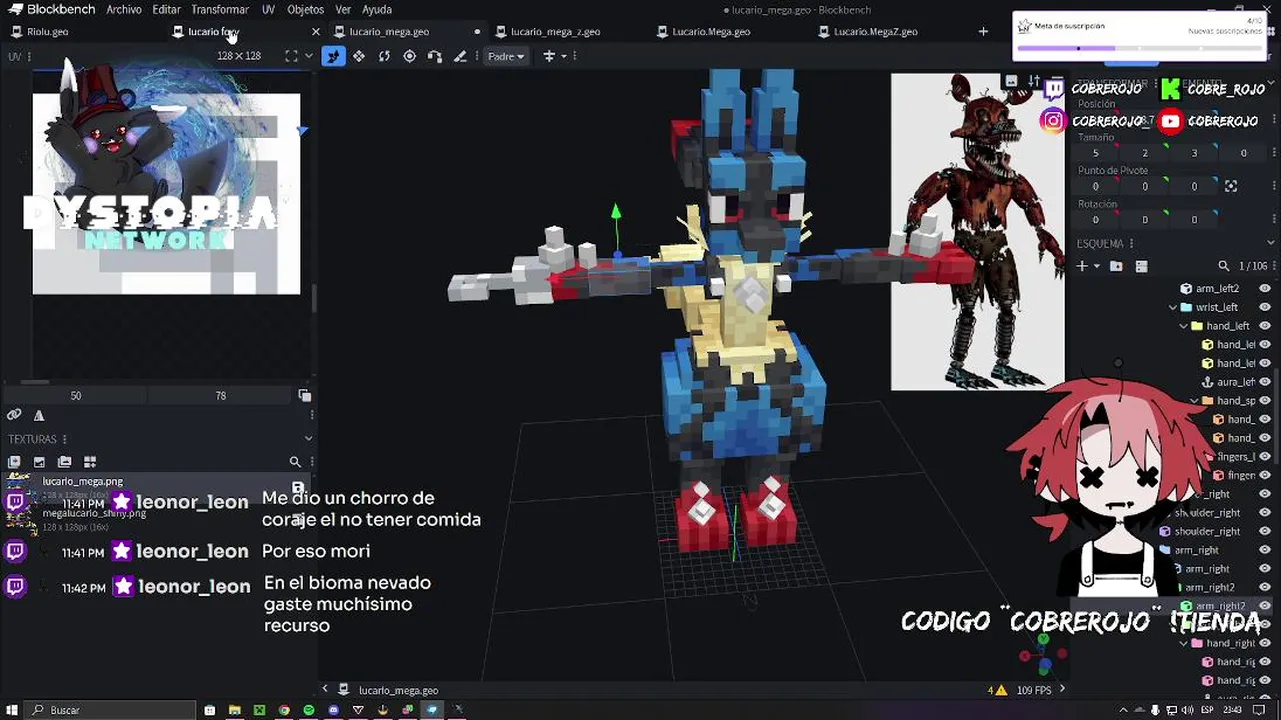The width and height of the screenshot is (1281, 720).
Task: Click the UV editor texture preview
Action: click(x=166, y=194)
